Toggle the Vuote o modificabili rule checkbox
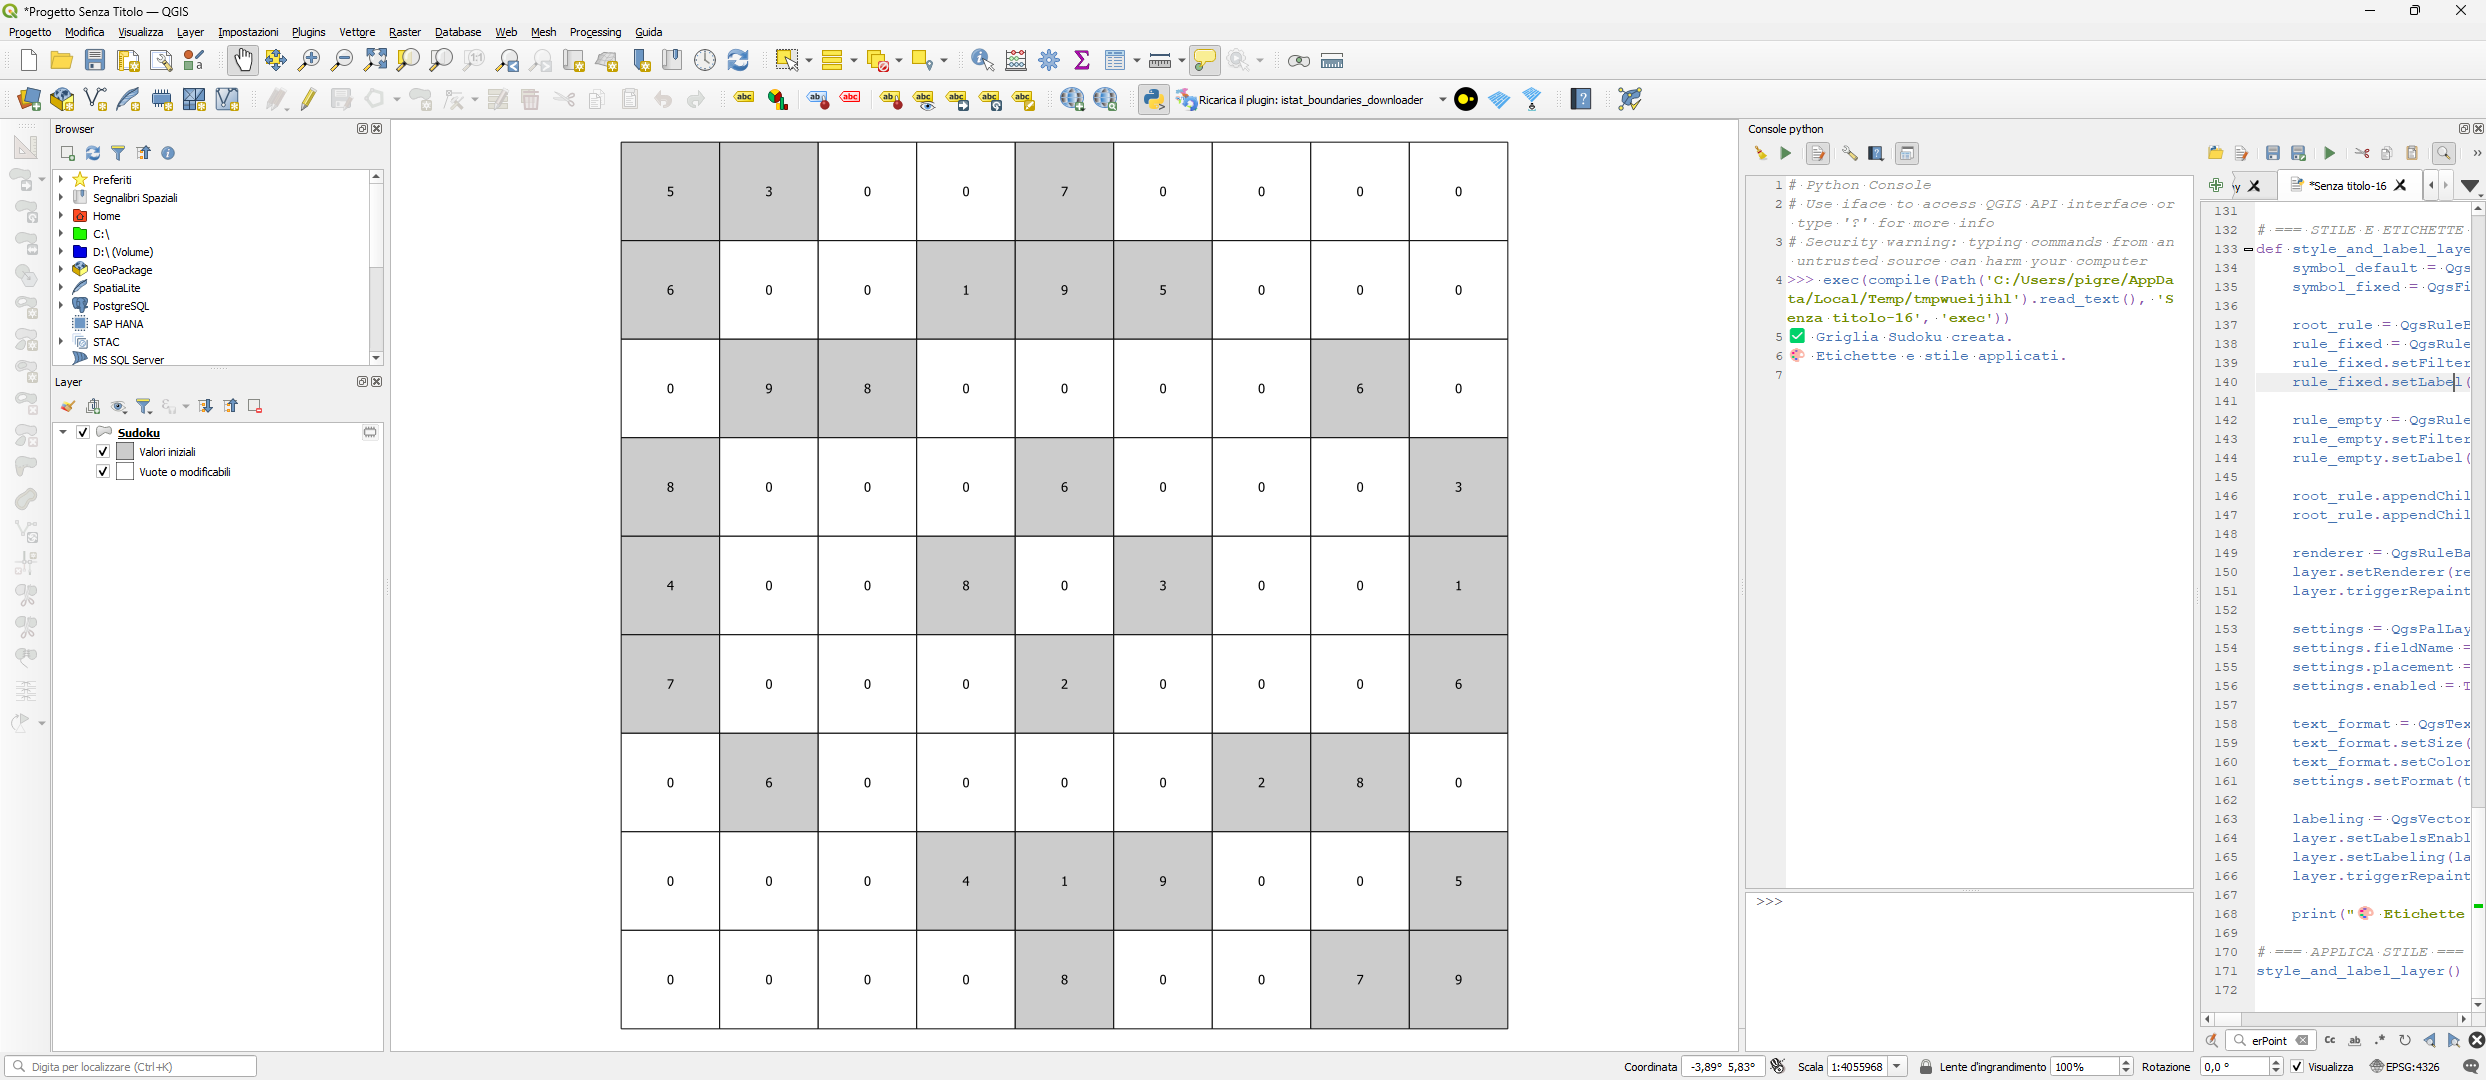This screenshot has width=2486, height=1080. (103, 471)
